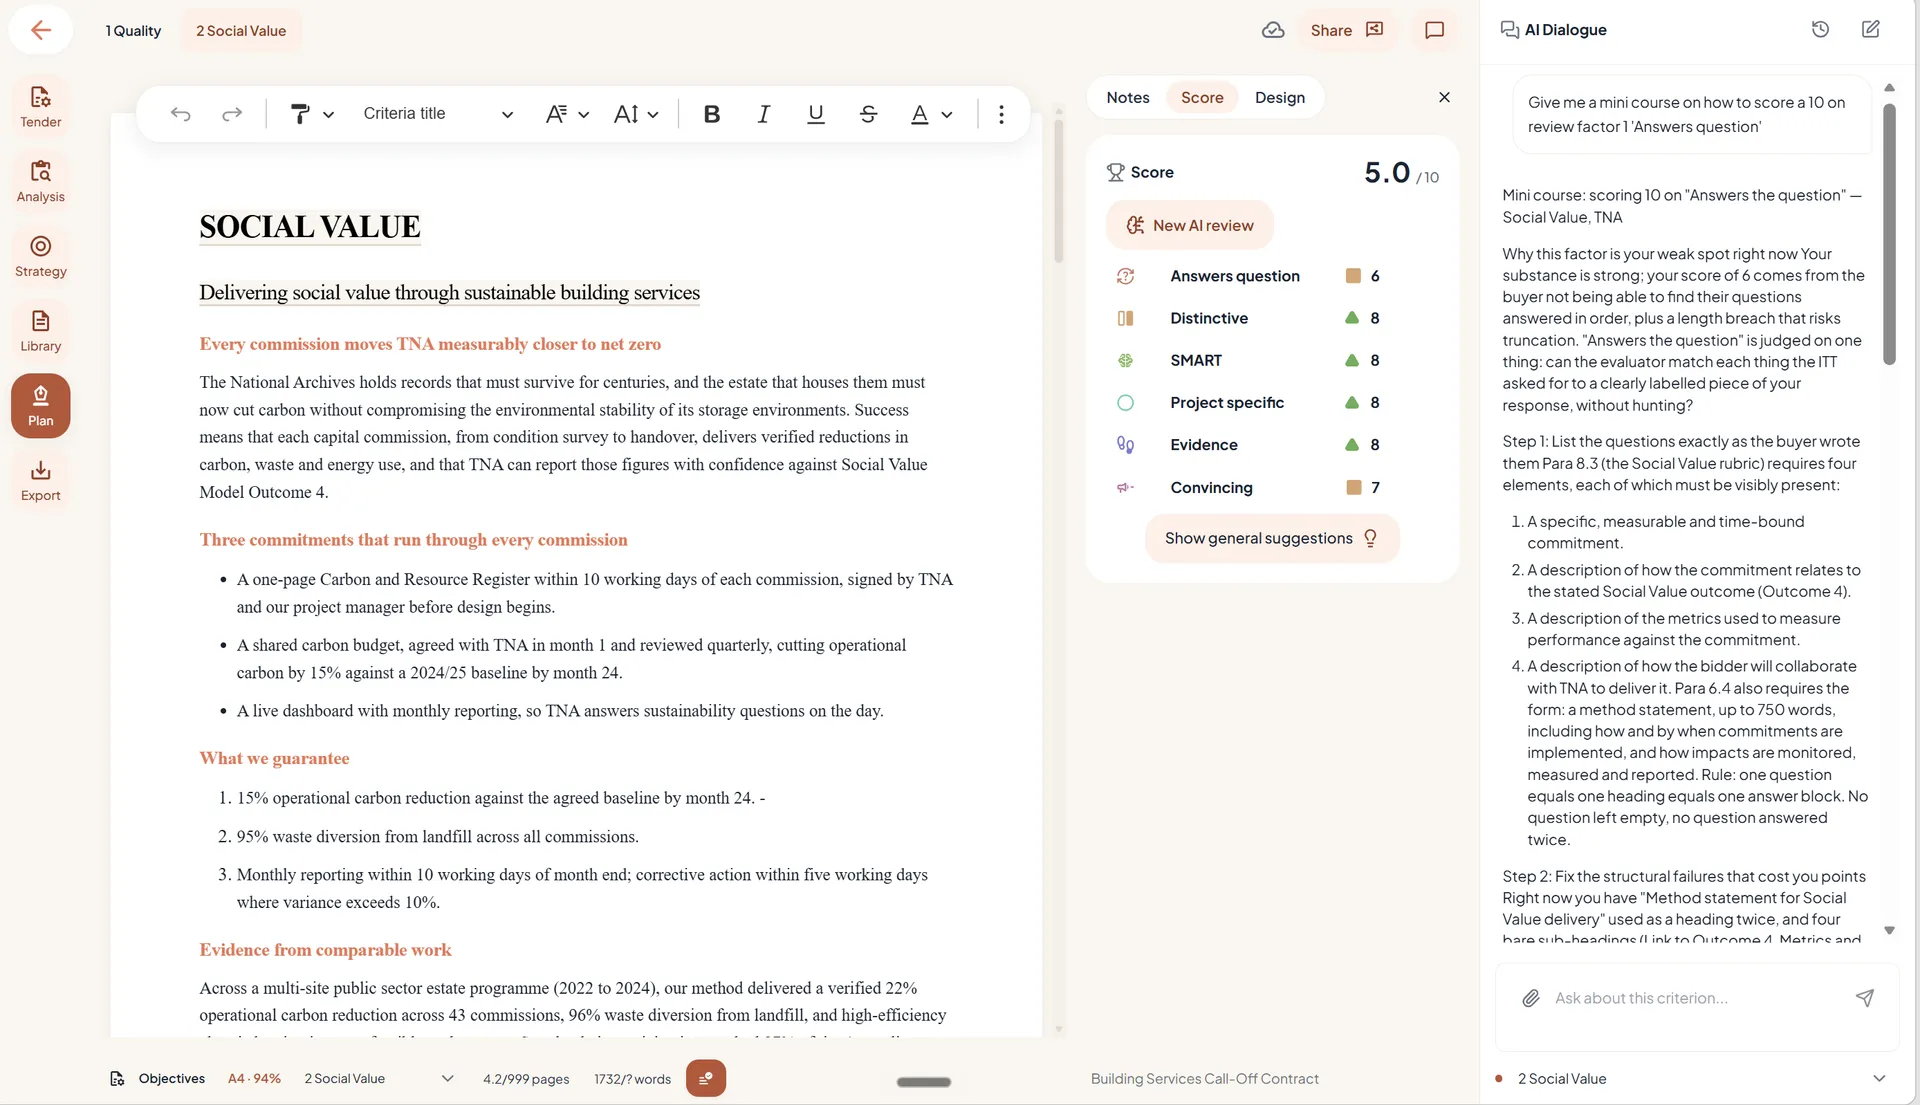Viewport: 1920px width, 1105px height.
Task: View AI Dialogue history
Action: pyautogui.click(x=1820, y=30)
